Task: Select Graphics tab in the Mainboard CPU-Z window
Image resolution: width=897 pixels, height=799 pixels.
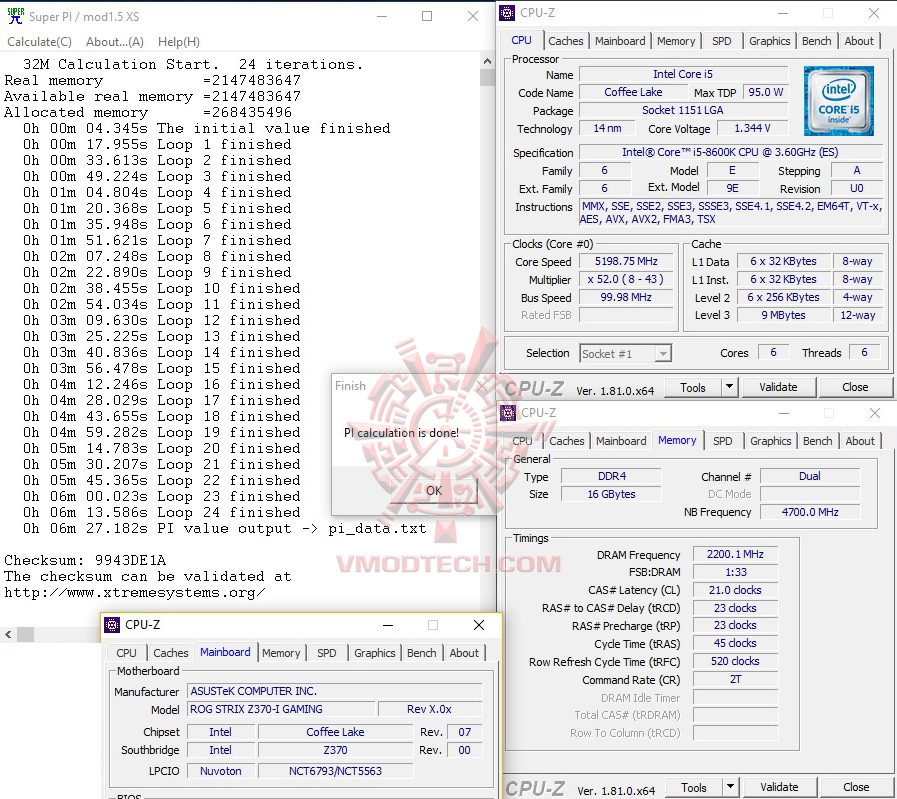Action: click(x=375, y=653)
